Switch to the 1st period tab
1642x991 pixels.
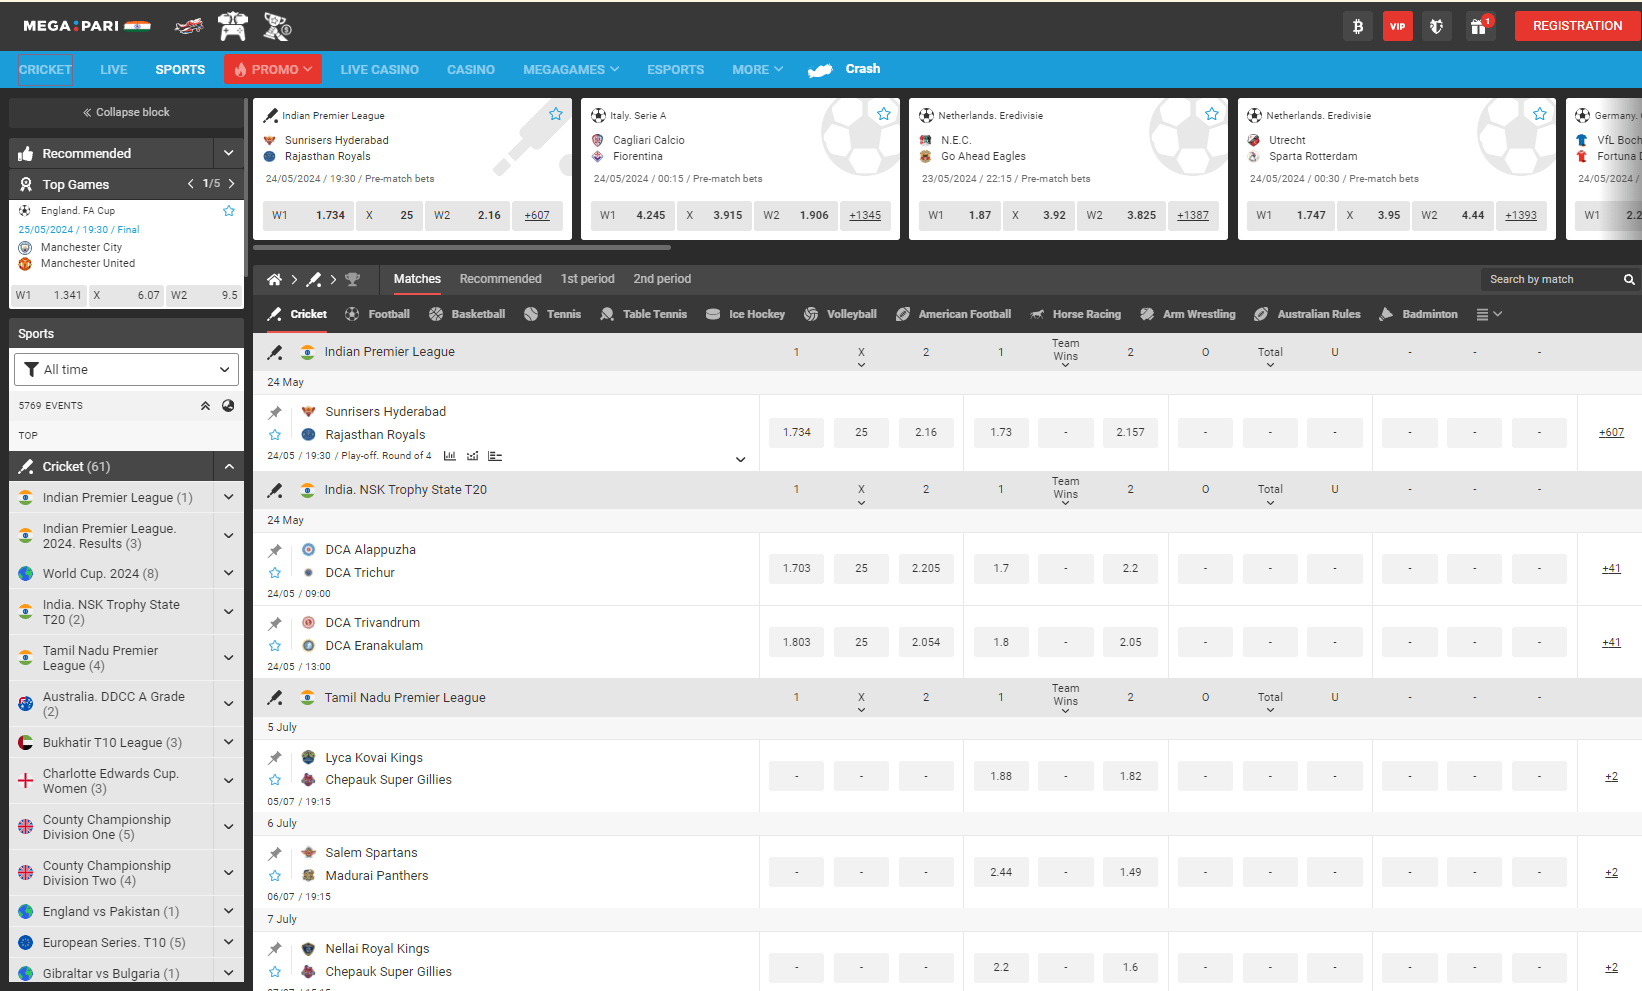point(588,279)
